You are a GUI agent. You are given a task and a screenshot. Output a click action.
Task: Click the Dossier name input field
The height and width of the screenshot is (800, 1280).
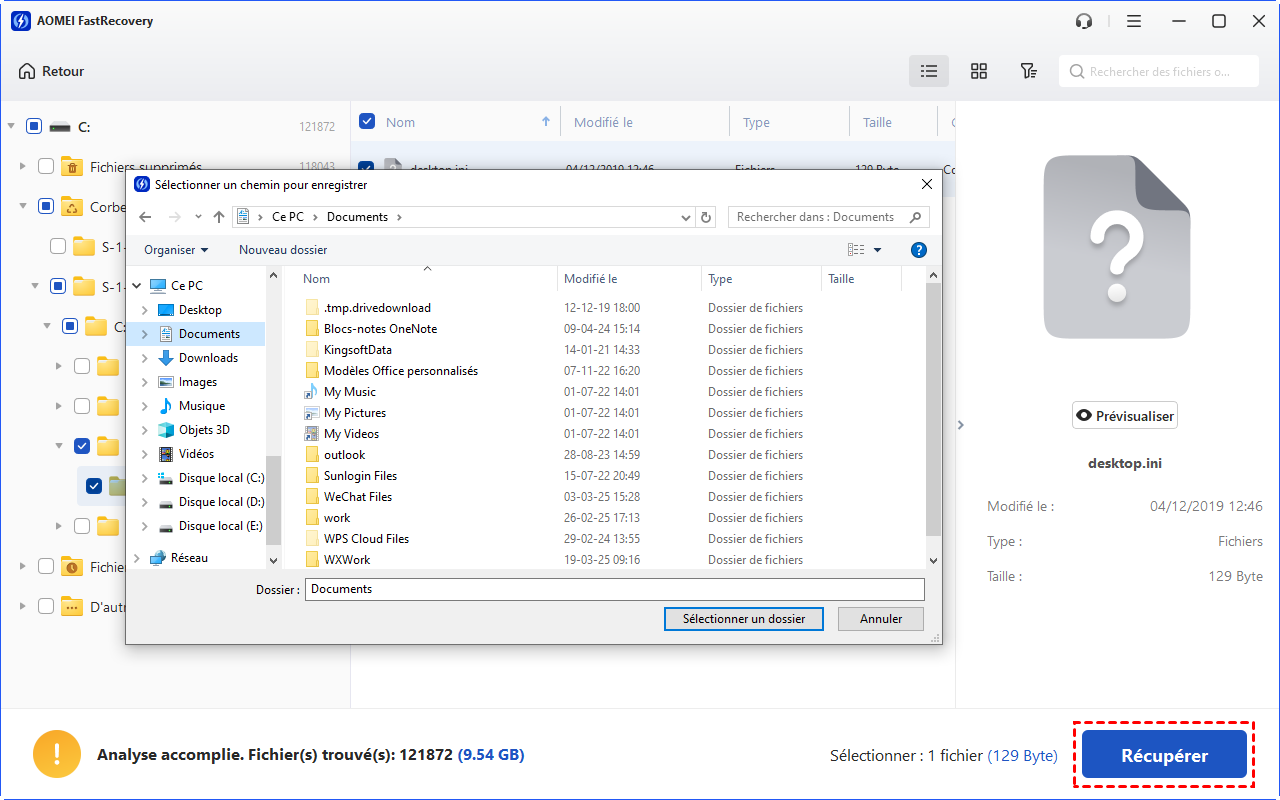coord(614,589)
